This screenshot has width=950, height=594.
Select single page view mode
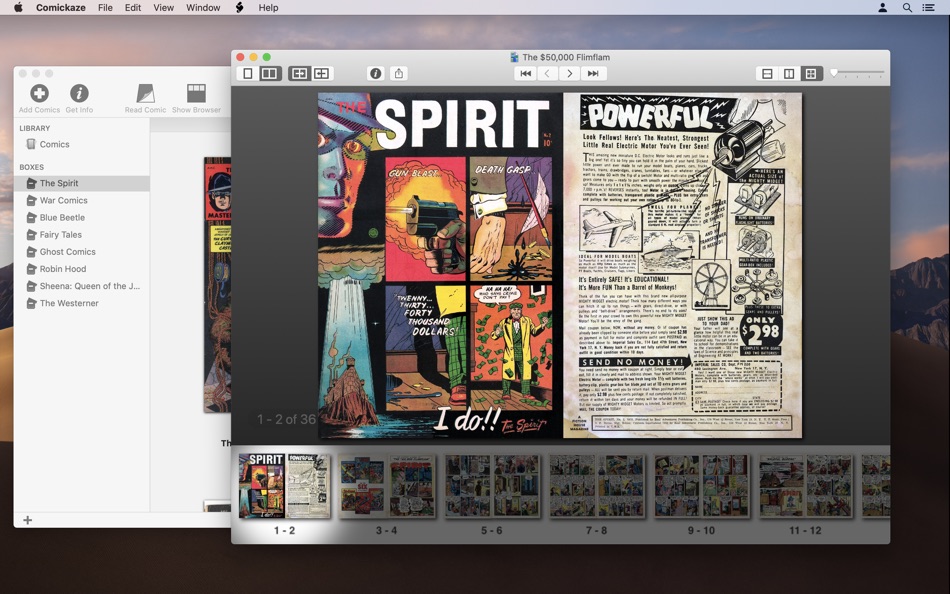click(247, 73)
